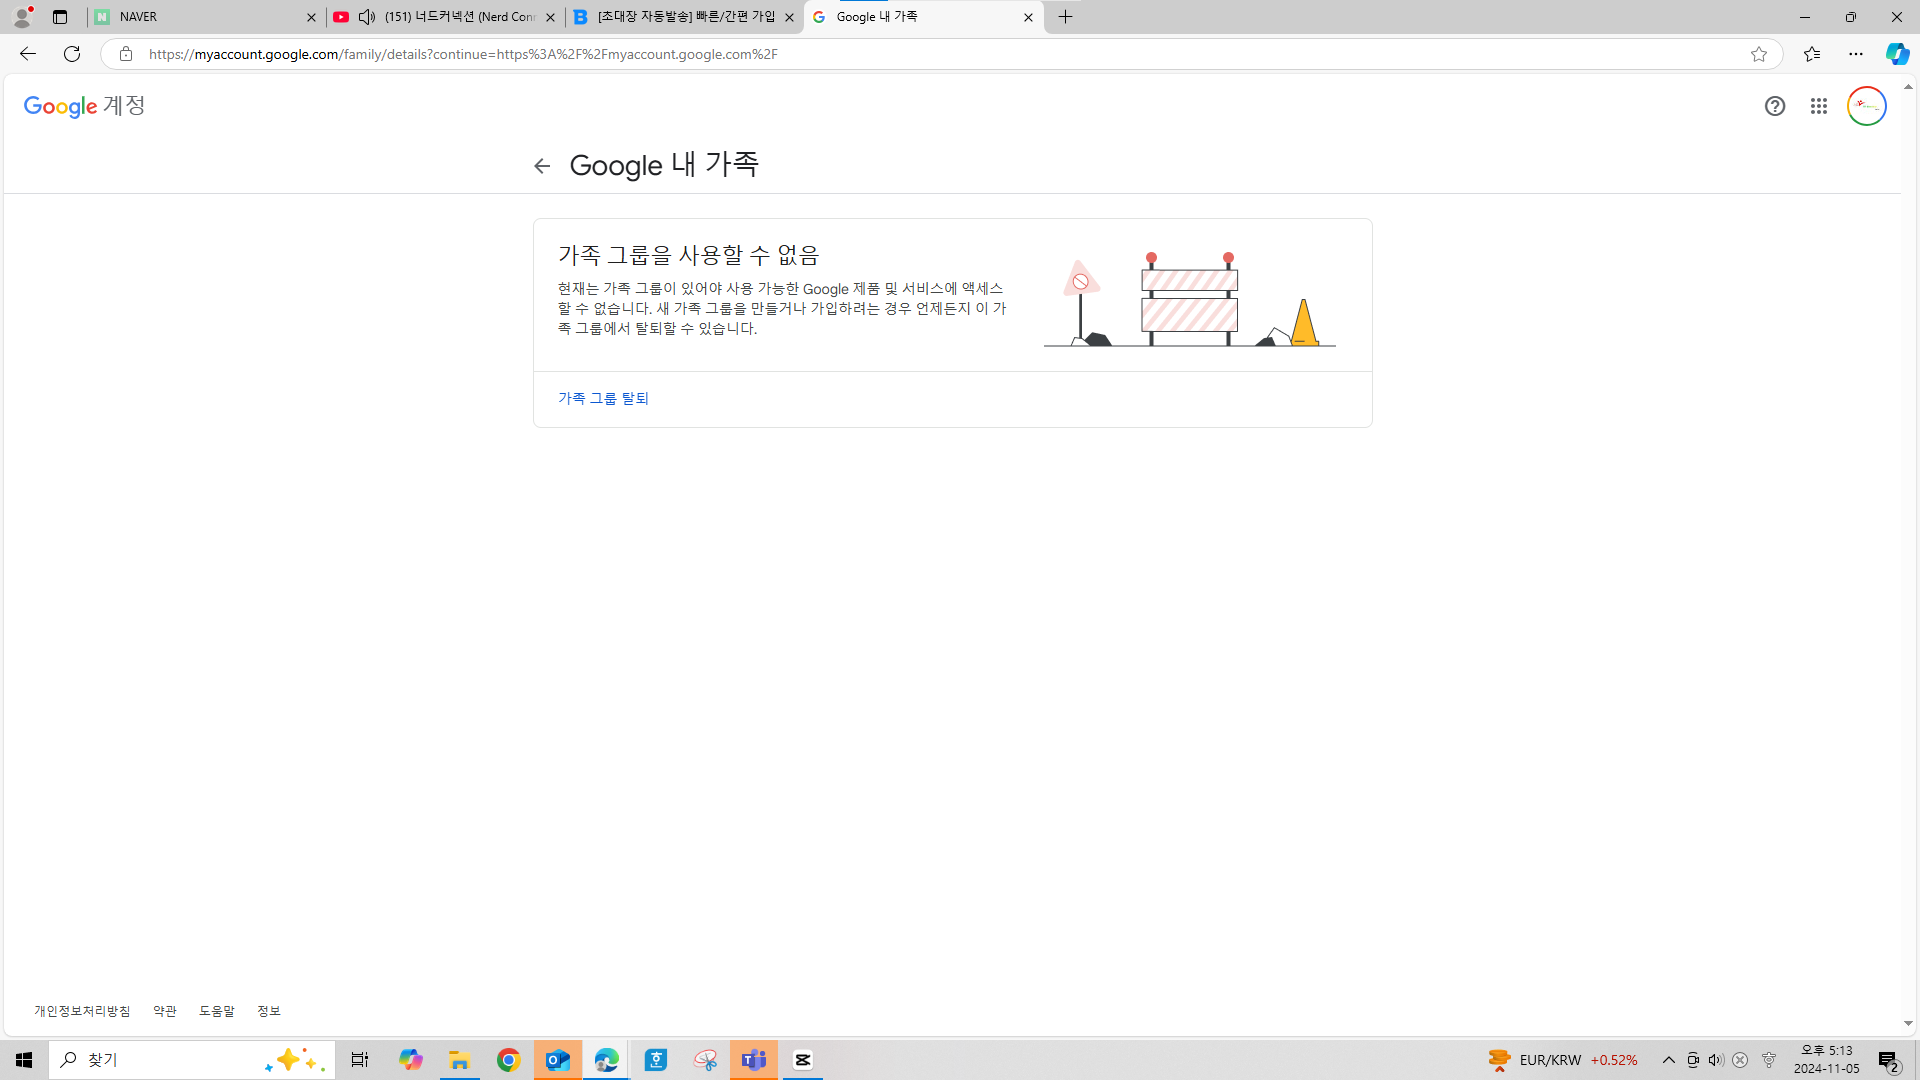Screen dimensions: 1920x1080
Task: Open the 정보 footer link
Action: pos(269,1011)
